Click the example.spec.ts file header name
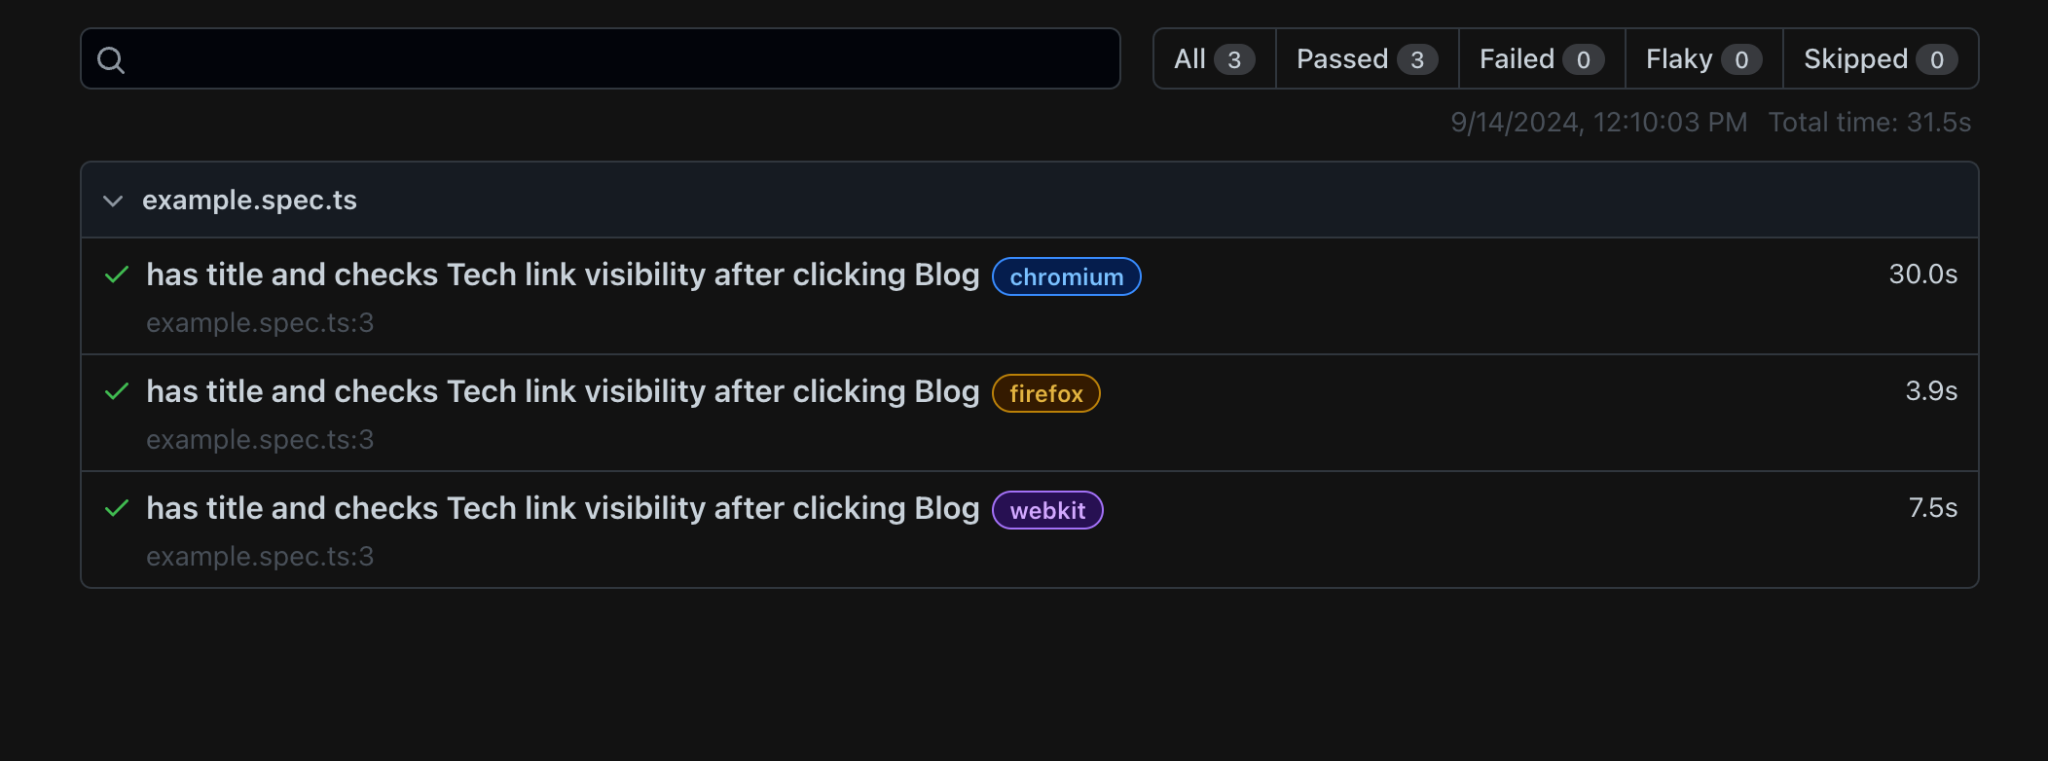 point(249,200)
